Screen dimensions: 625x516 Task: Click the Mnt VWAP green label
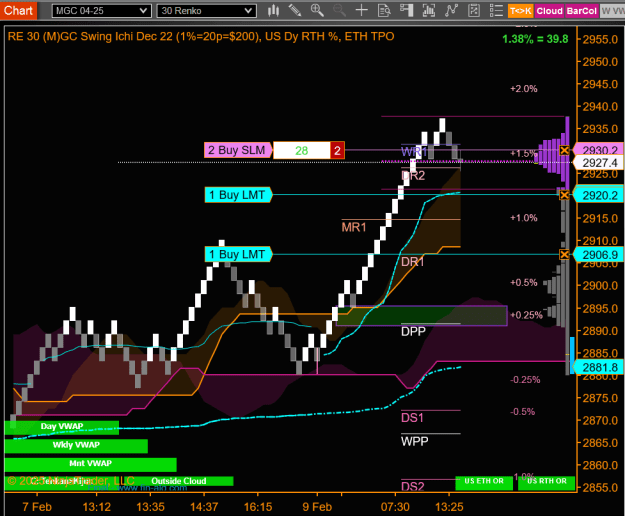(90, 464)
